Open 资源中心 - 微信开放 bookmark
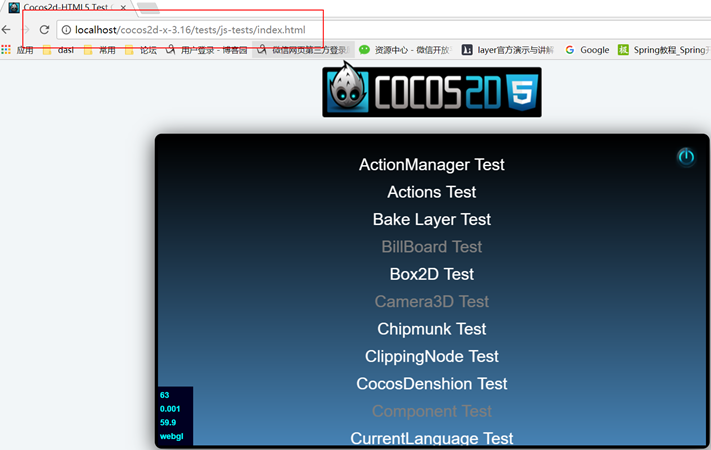This screenshot has height=450, width=711. click(404, 50)
